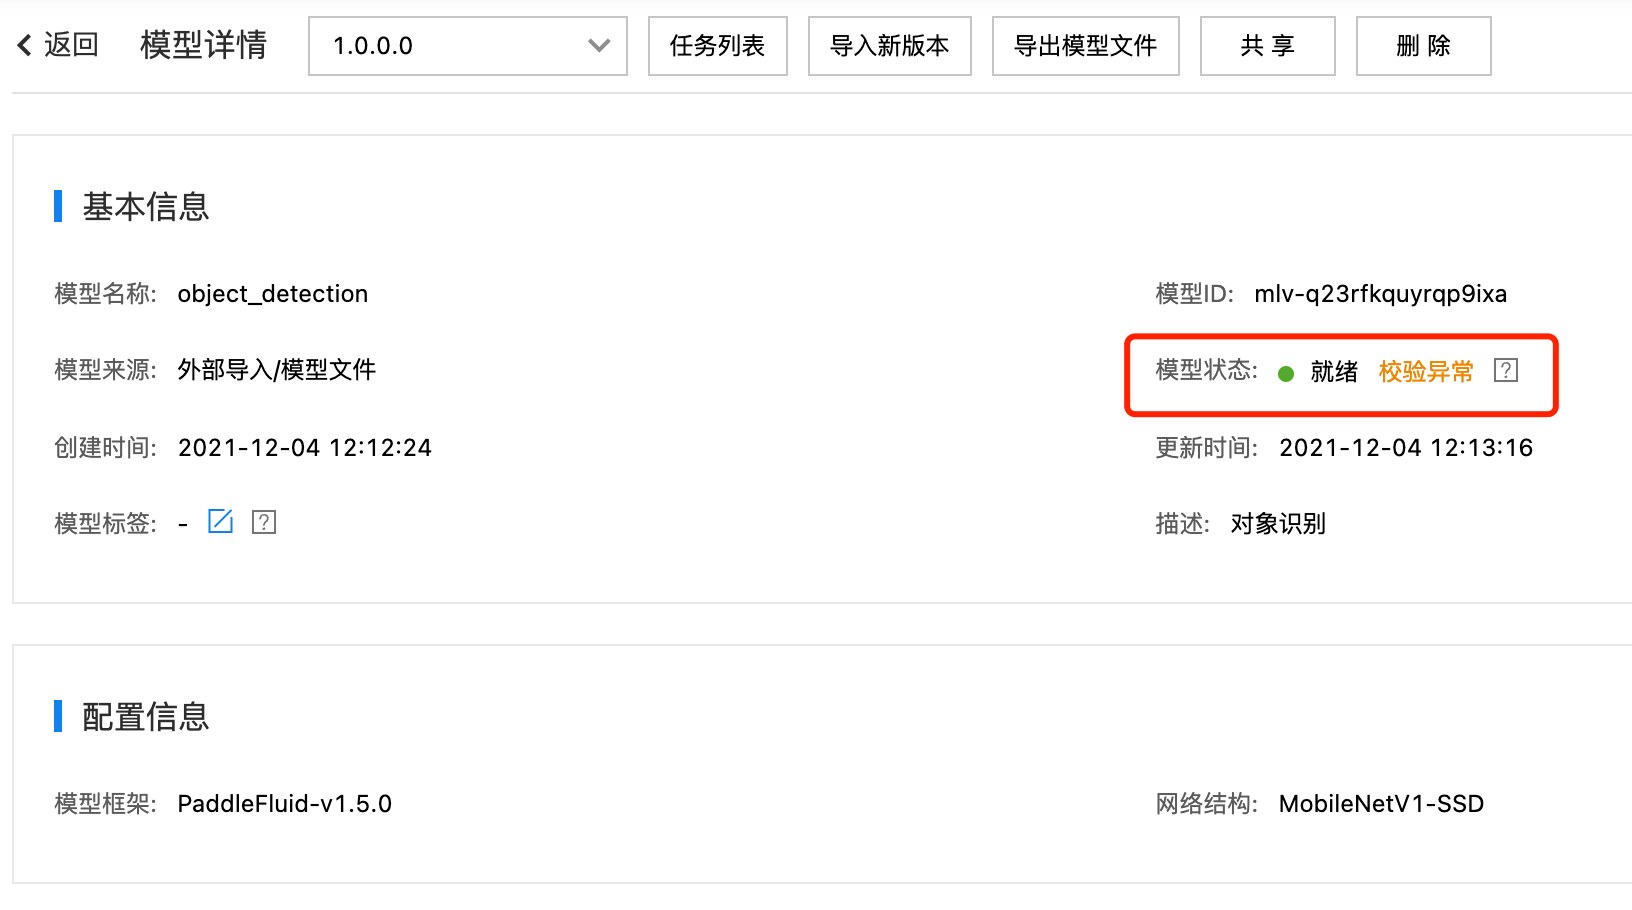Click the green 就绪 status dot
The width and height of the screenshot is (1632, 910).
tap(1286, 373)
